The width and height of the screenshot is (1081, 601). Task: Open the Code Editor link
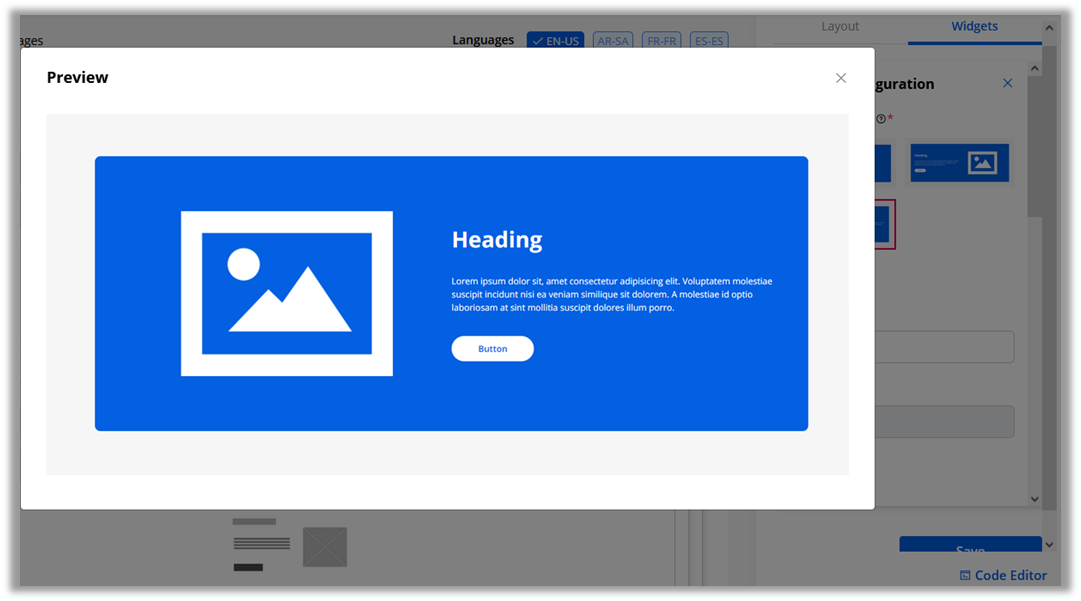coord(1003,575)
